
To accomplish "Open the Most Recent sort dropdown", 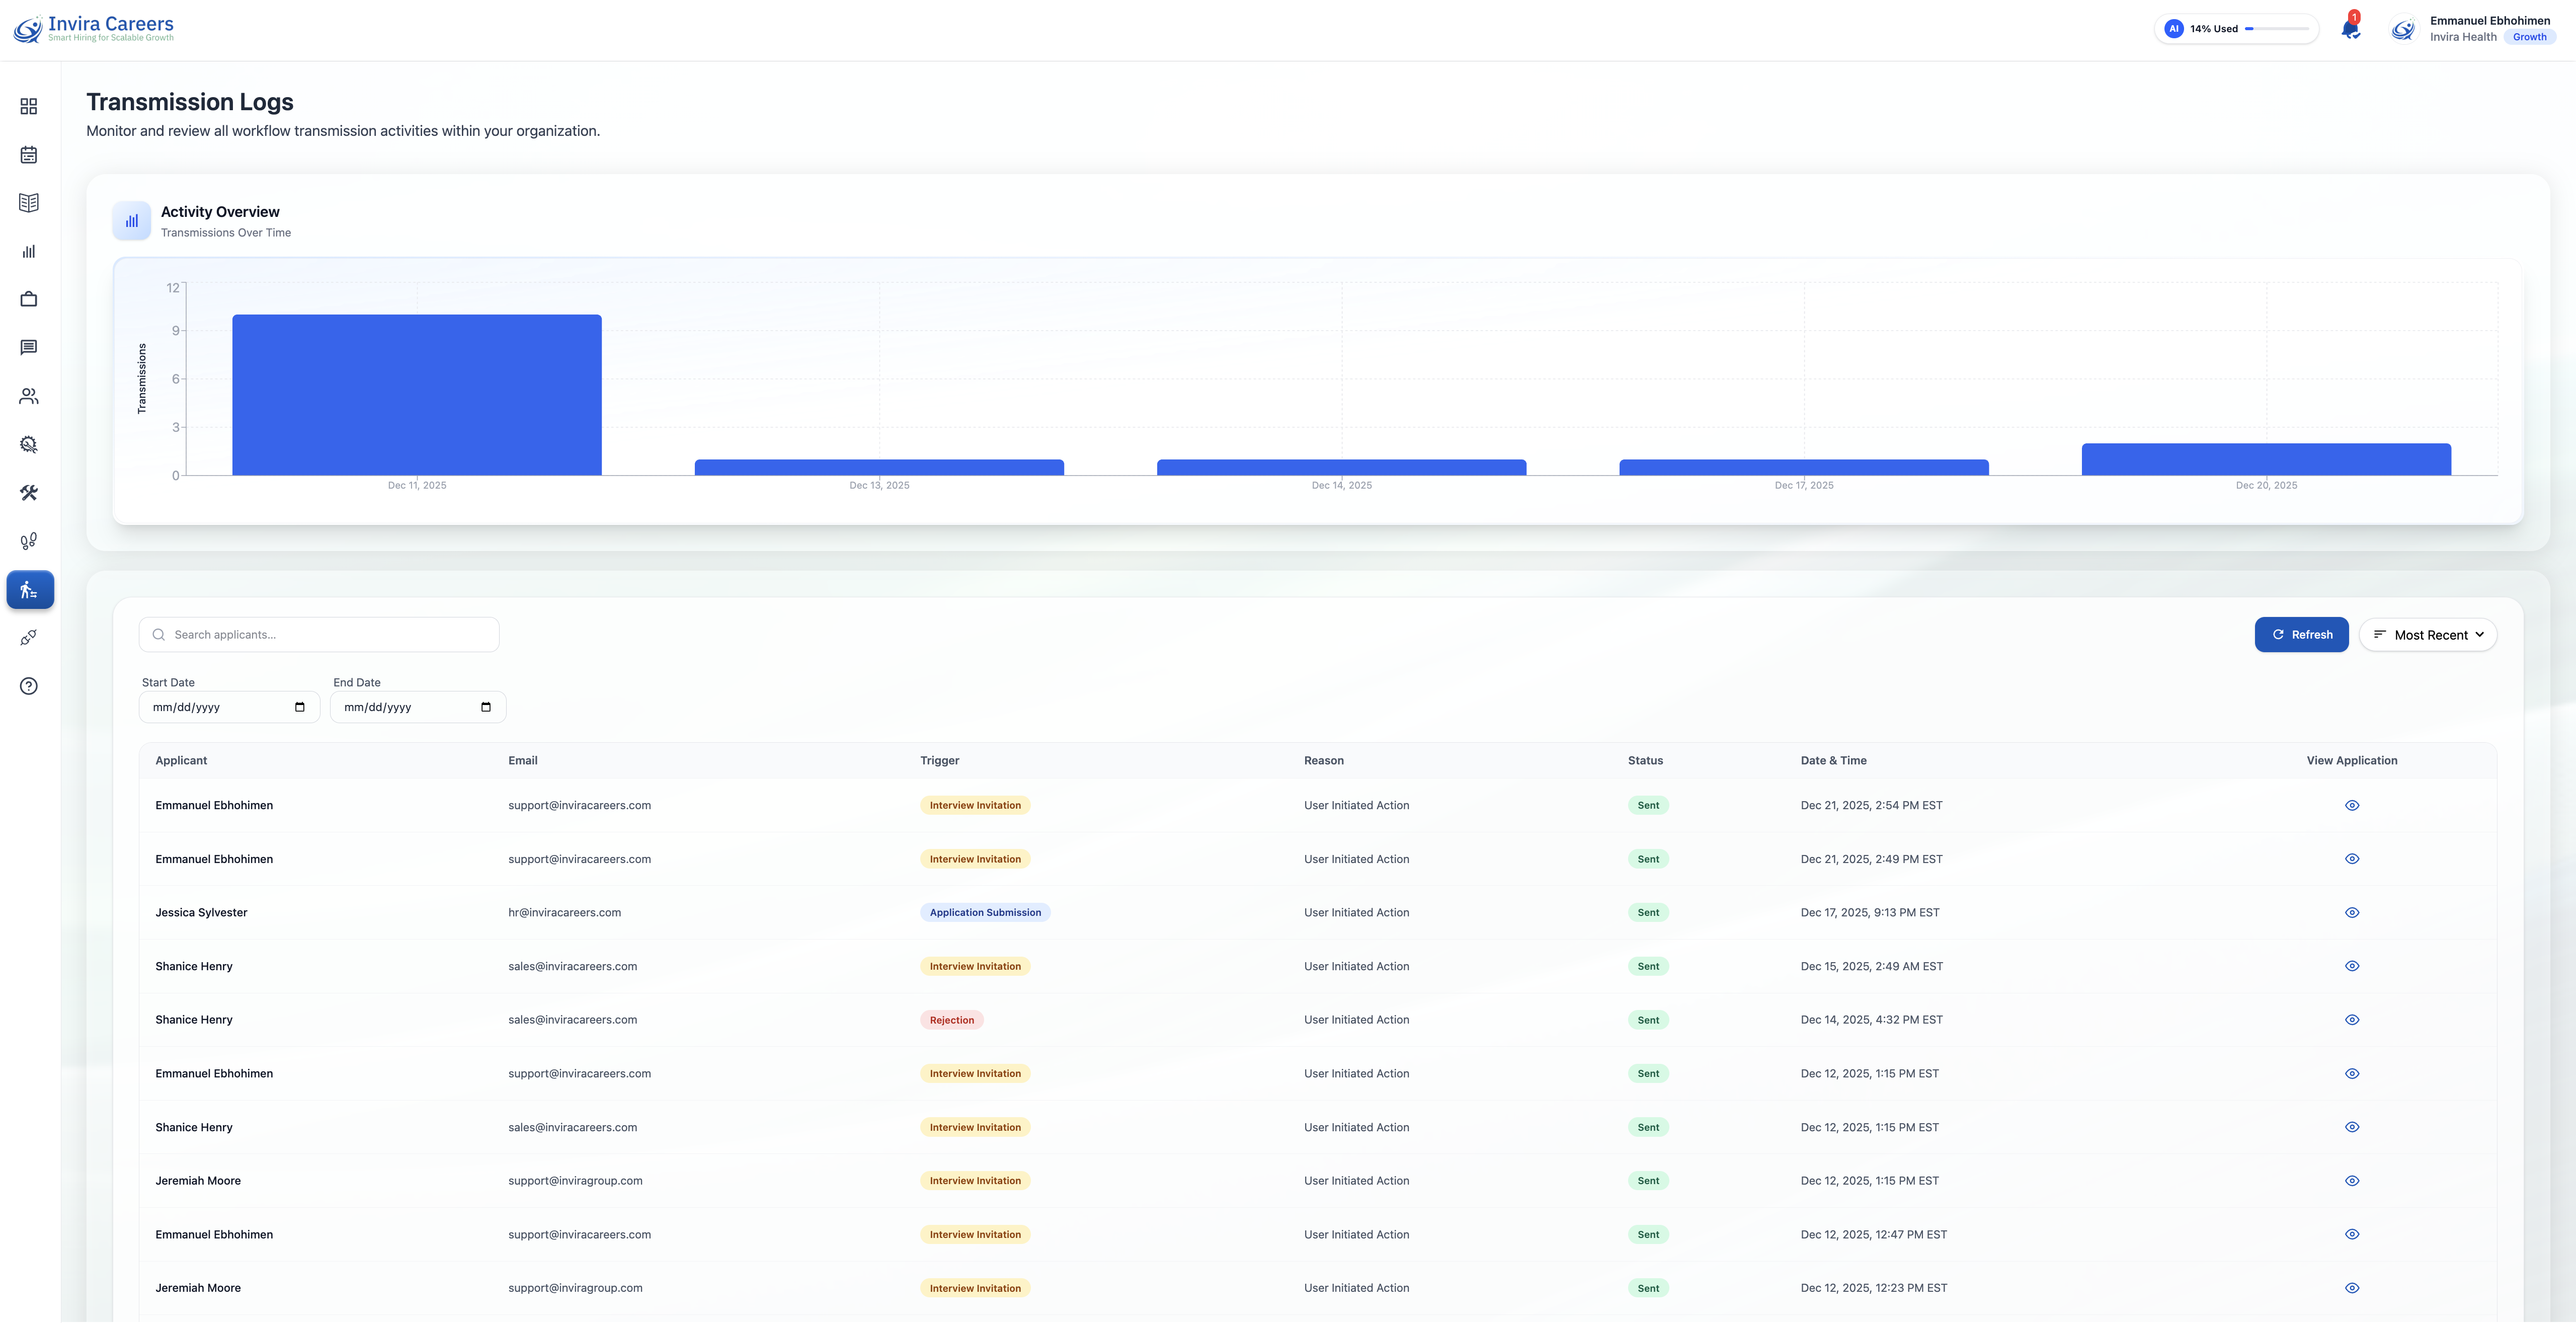I will click(2427, 635).
